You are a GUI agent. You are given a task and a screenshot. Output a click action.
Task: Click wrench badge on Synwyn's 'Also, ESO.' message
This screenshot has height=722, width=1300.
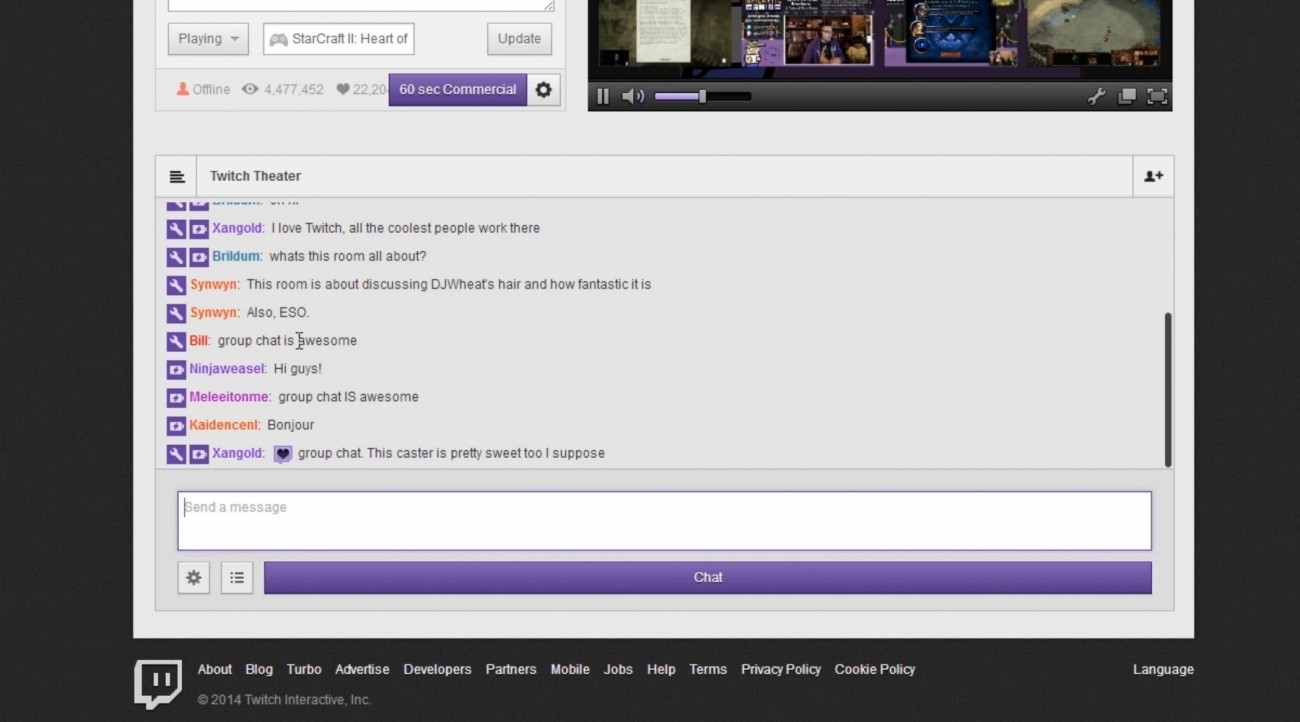pyautogui.click(x=176, y=313)
